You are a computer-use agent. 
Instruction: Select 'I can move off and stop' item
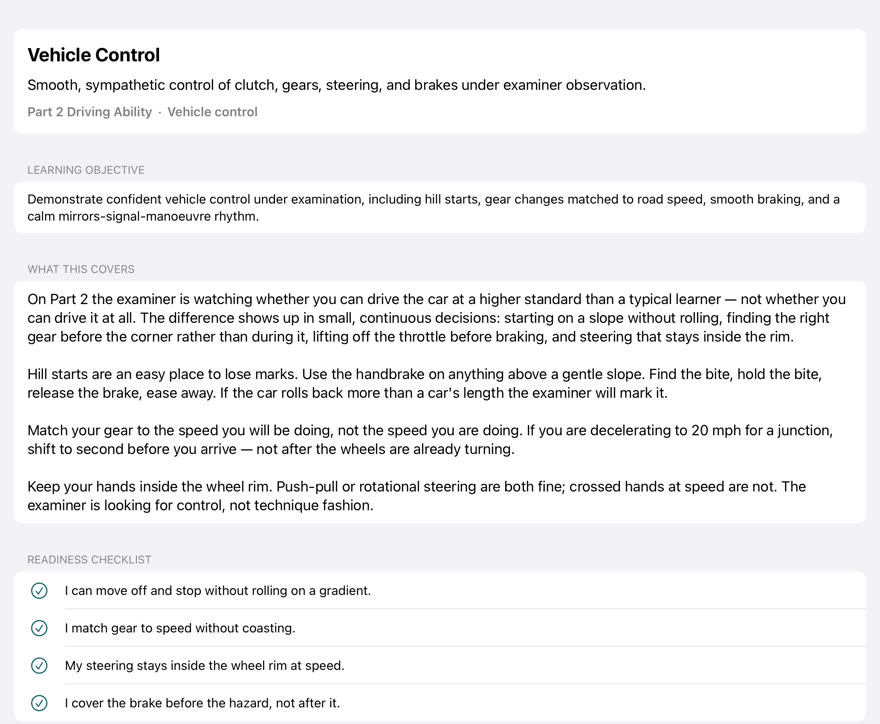pyautogui.click(x=218, y=590)
